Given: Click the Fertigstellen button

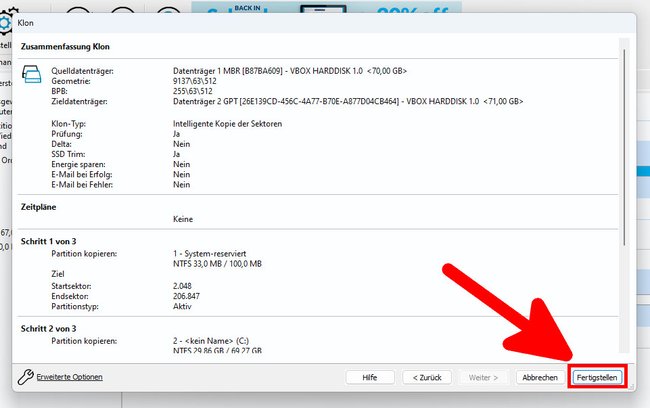Looking at the screenshot, I should coord(597,377).
